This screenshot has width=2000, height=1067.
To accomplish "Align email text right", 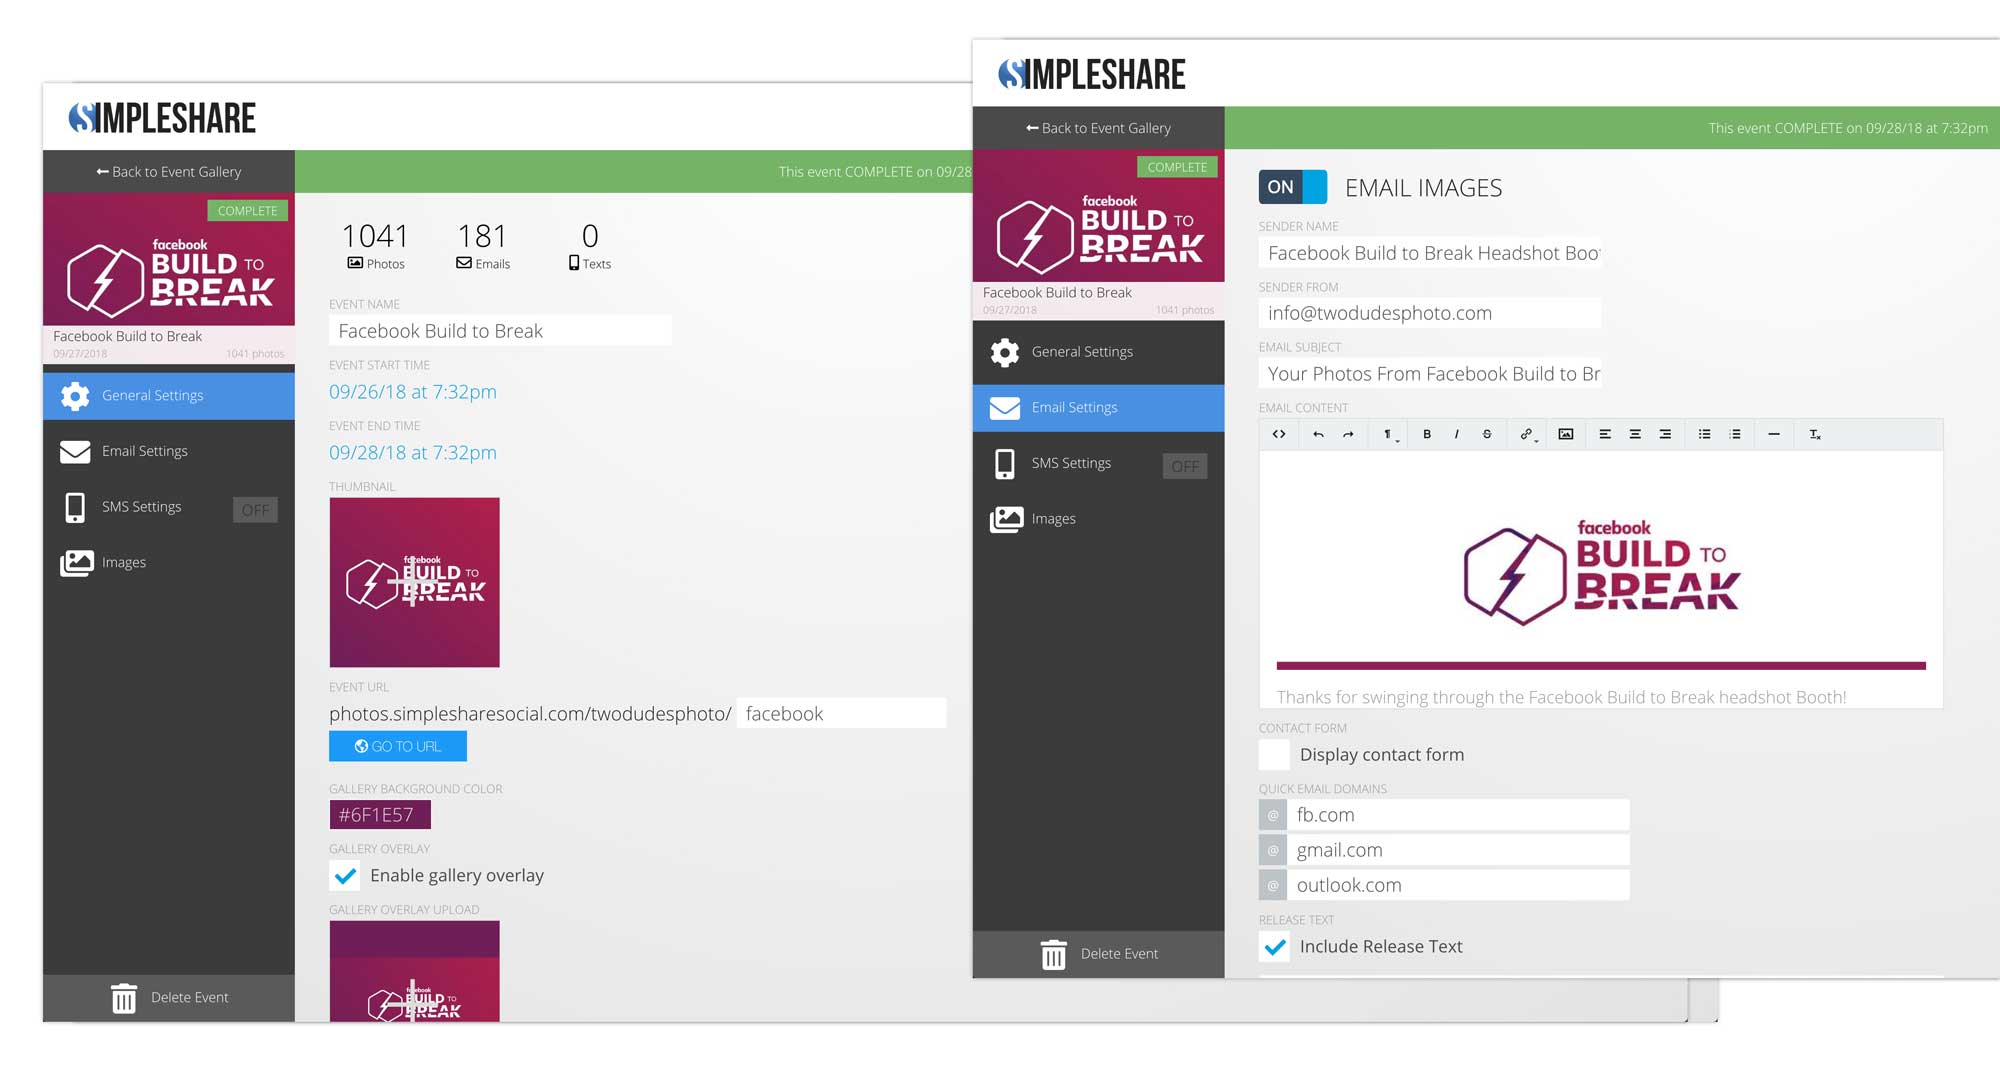I will pos(1665,434).
